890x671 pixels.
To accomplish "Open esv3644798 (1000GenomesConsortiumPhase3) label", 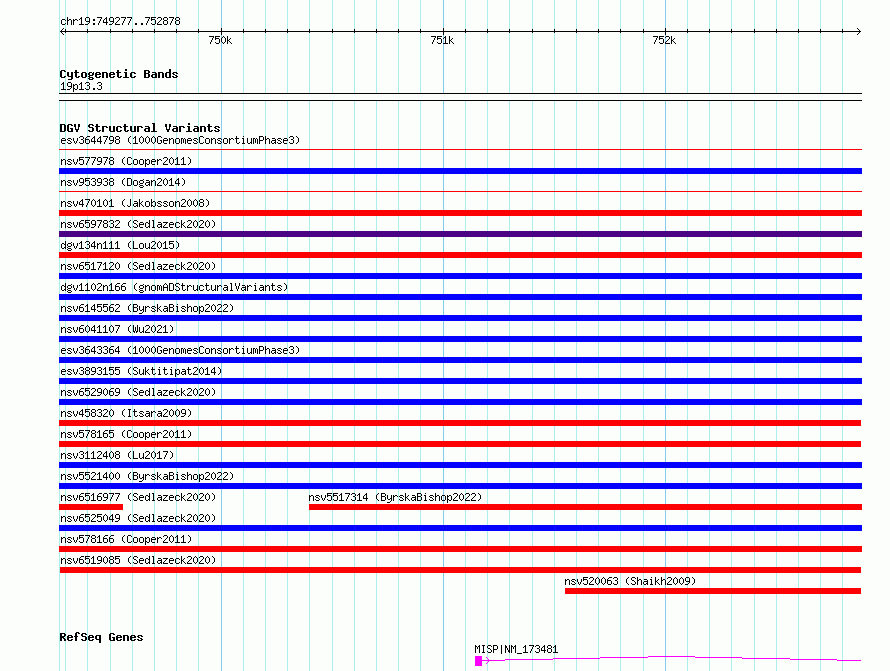I will point(180,140).
